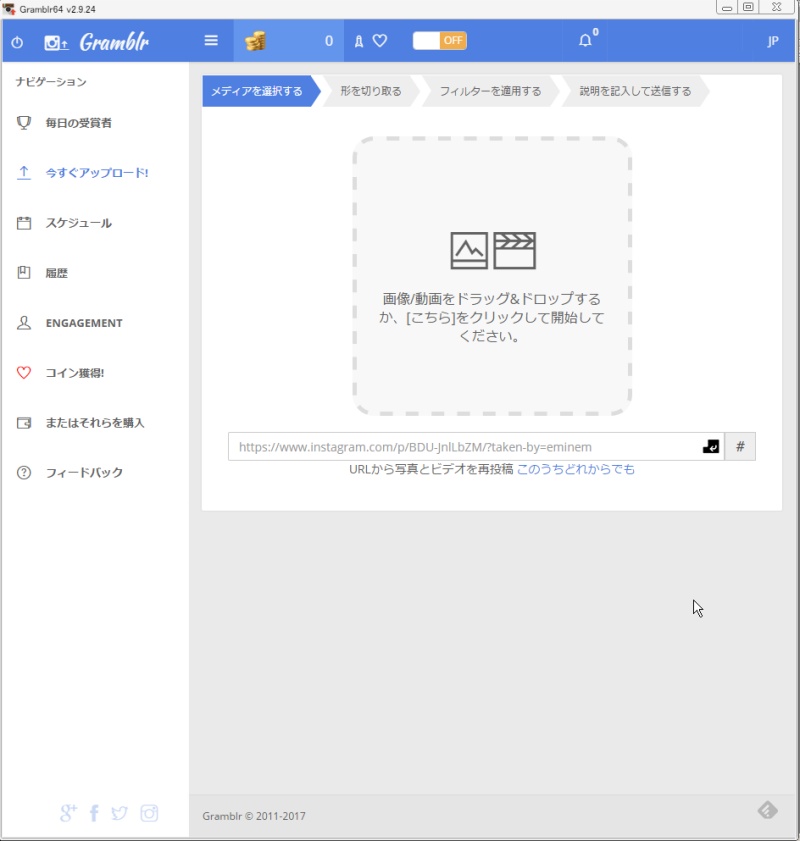800x841 pixels.
Task: Click the hashtag # button
Action: point(740,446)
